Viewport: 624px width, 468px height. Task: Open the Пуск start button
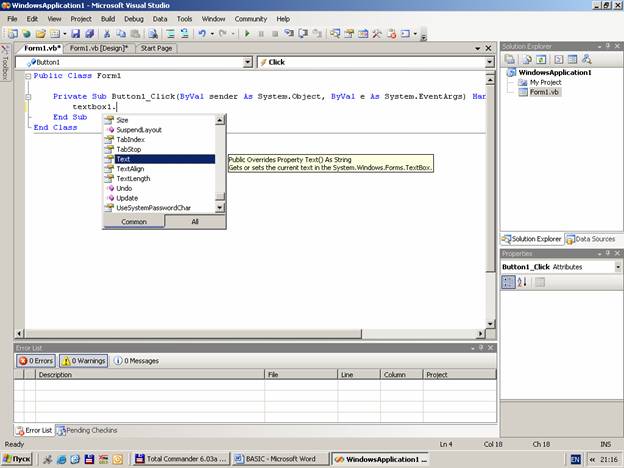pos(17,459)
